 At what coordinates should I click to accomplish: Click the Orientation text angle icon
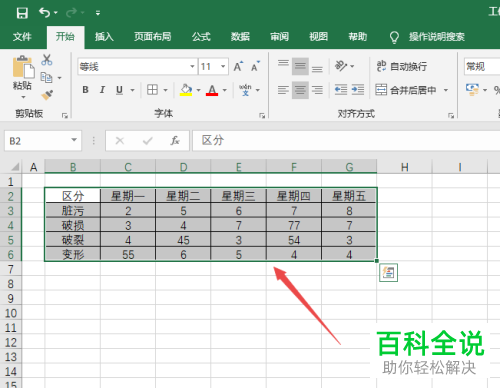coord(341,66)
